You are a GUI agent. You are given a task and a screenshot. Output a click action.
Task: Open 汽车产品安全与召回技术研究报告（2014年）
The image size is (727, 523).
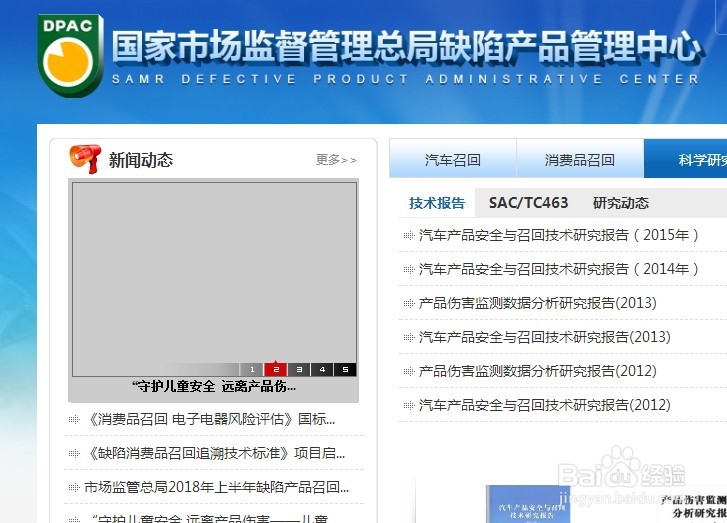[x=559, y=269]
